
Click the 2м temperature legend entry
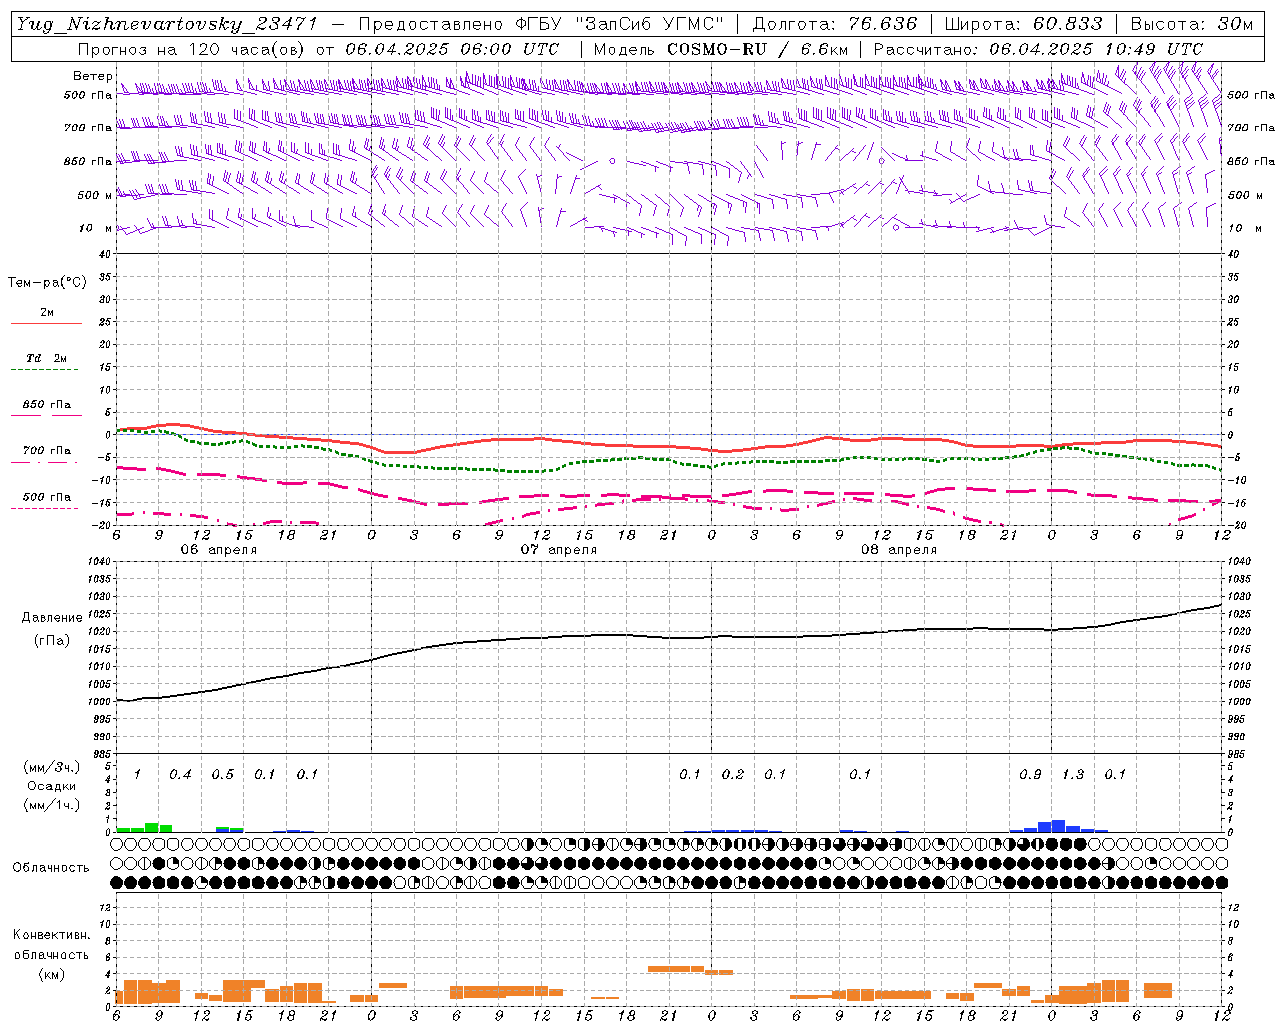pos(47,313)
